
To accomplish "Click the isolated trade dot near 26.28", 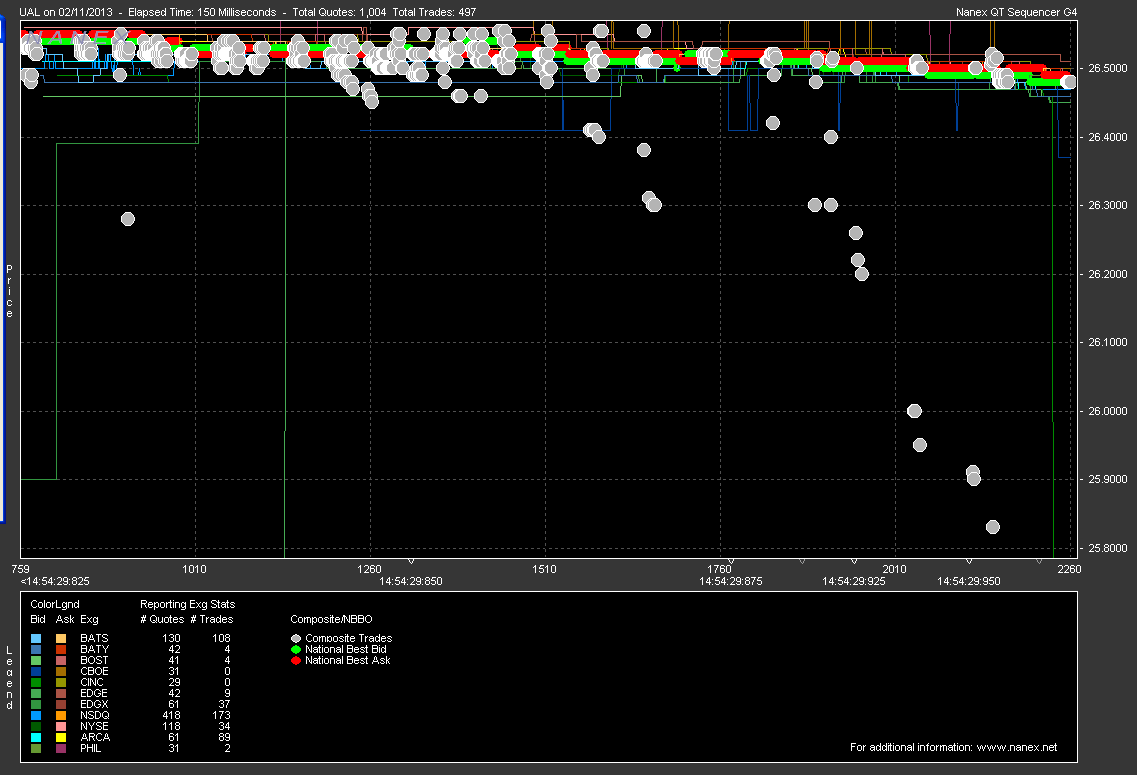I will 128,219.
